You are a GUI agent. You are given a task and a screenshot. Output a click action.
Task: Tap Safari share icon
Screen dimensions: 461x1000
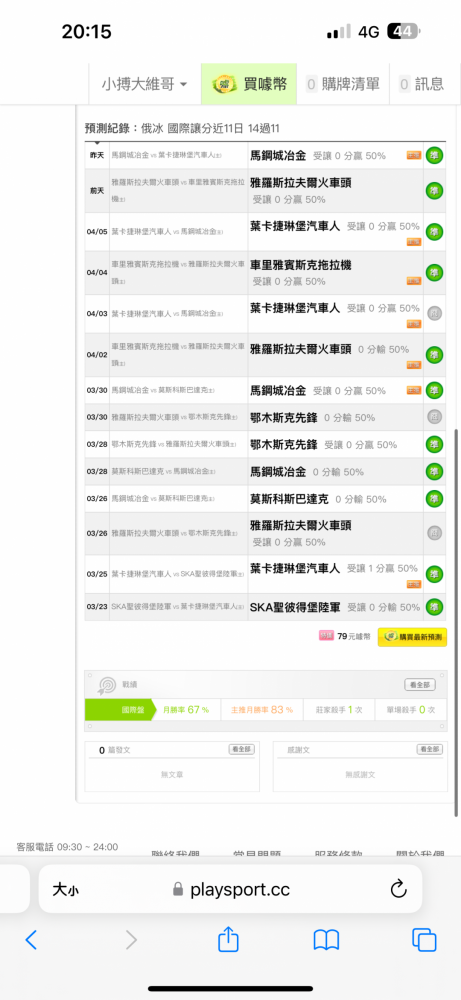pyautogui.click(x=228, y=939)
